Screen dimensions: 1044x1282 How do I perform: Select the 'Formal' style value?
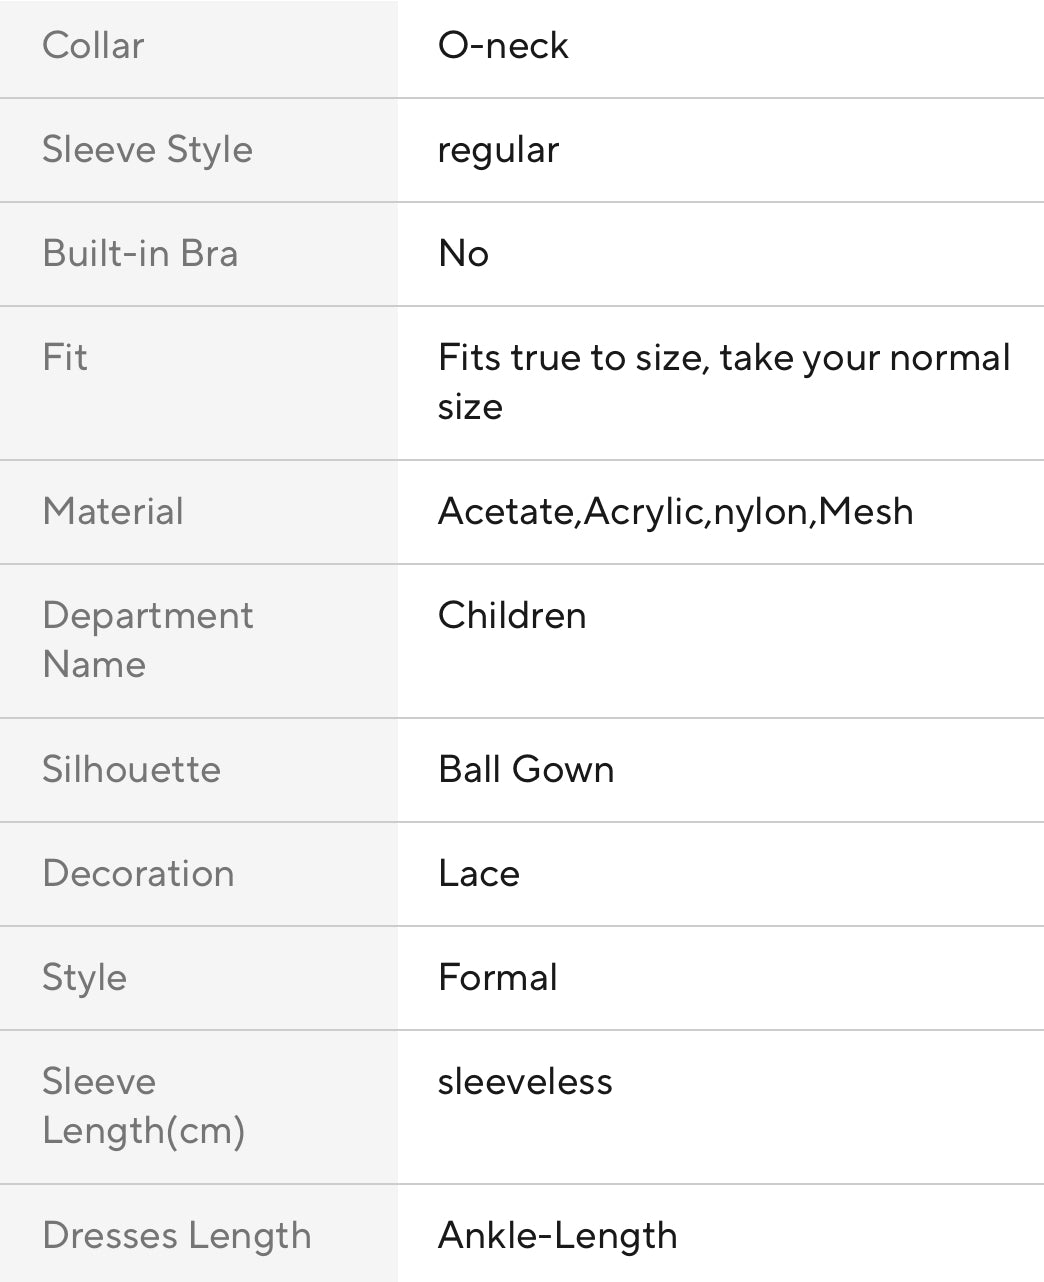(x=498, y=978)
